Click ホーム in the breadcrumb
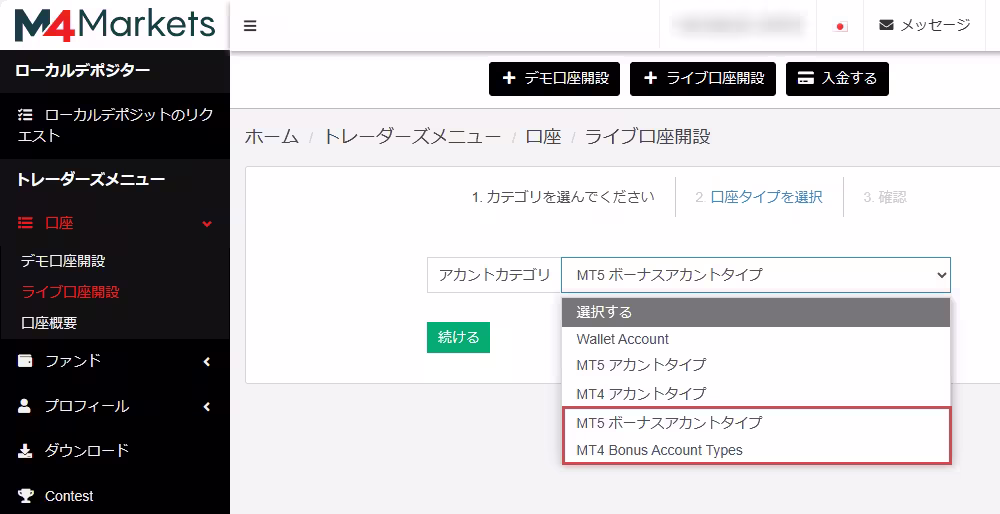This screenshot has width=1000, height=514. 272,136
